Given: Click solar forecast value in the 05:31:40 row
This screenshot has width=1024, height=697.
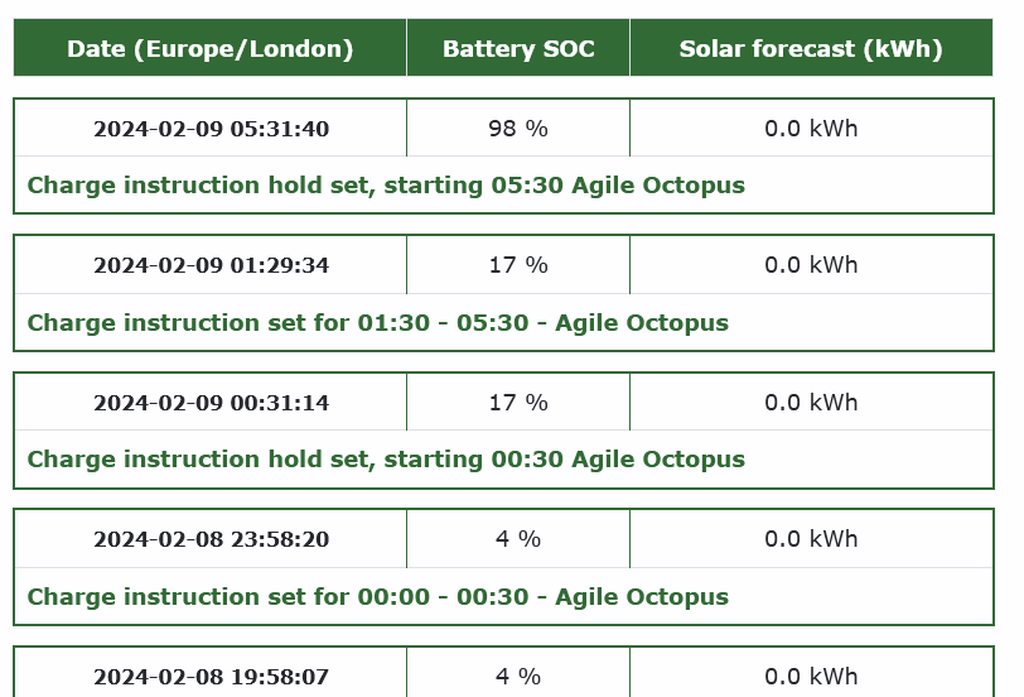Looking at the screenshot, I should (x=811, y=129).
